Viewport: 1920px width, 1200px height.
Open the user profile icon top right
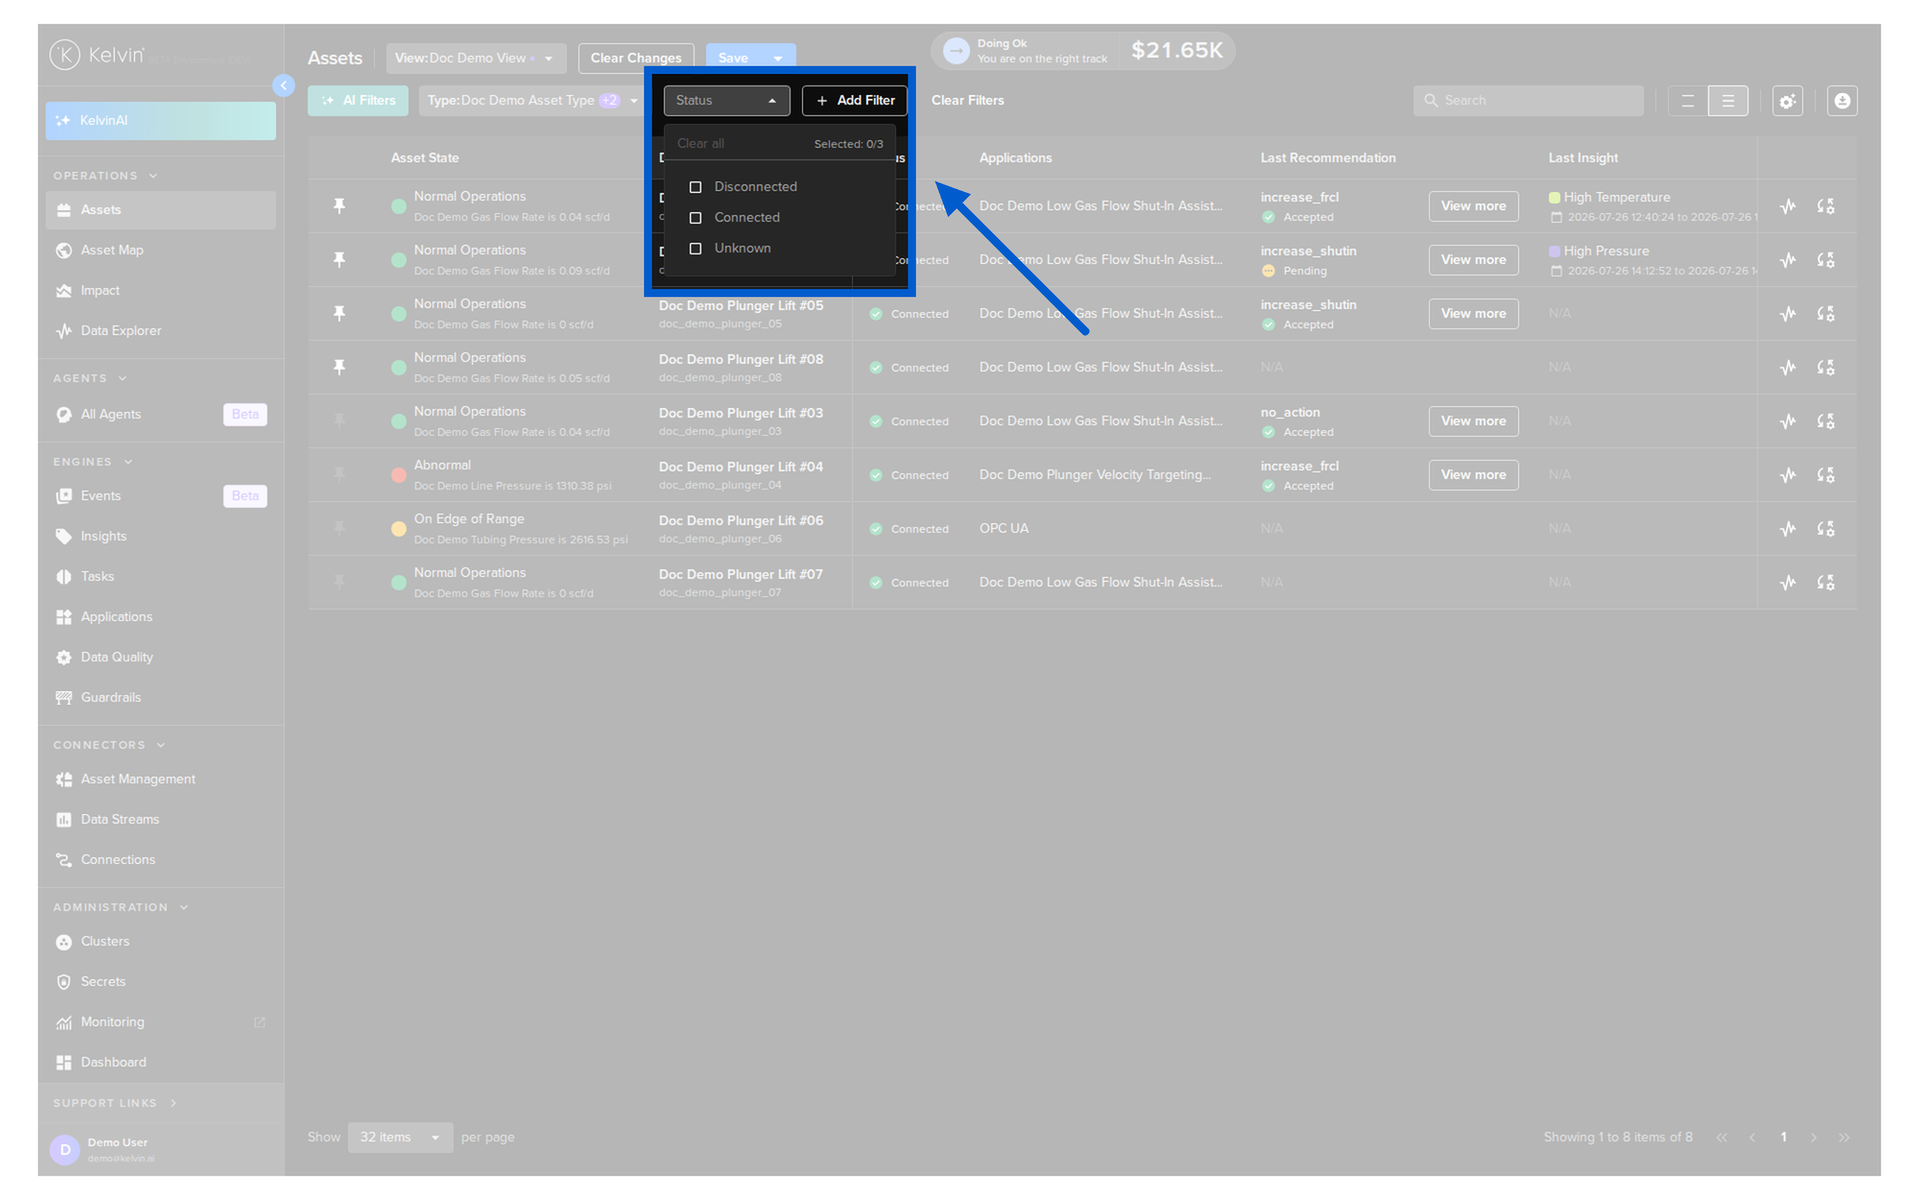pyautogui.click(x=1842, y=101)
